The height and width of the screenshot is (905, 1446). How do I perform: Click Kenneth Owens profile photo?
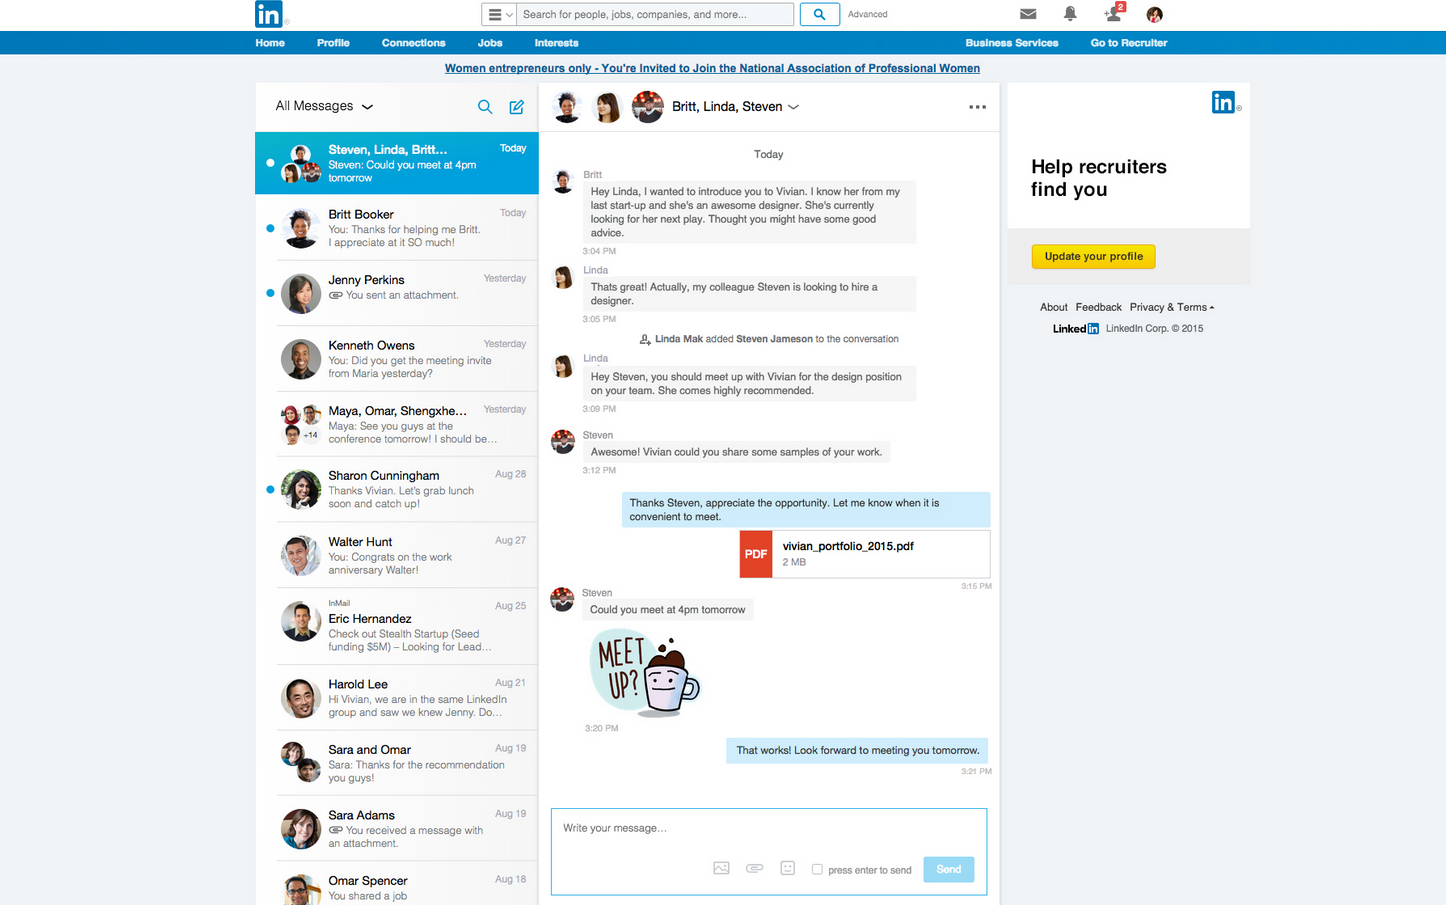pyautogui.click(x=301, y=359)
